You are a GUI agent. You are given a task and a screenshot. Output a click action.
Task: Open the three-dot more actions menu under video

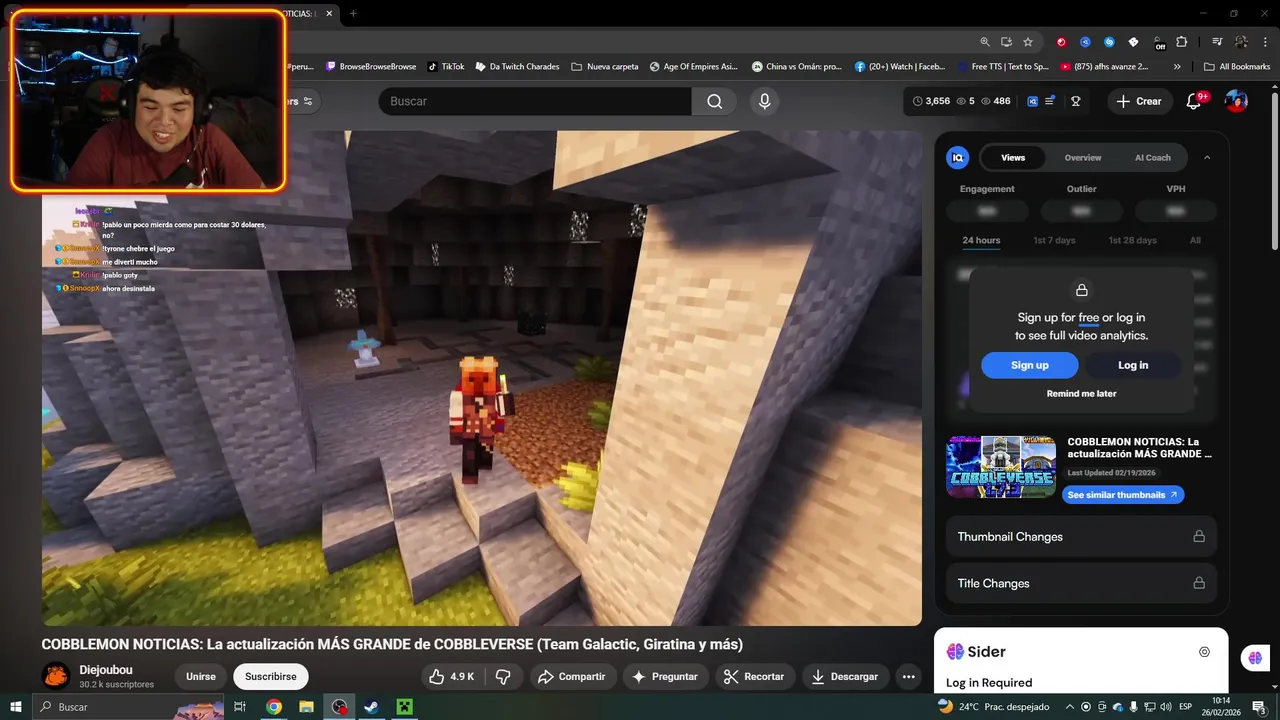[908, 676]
